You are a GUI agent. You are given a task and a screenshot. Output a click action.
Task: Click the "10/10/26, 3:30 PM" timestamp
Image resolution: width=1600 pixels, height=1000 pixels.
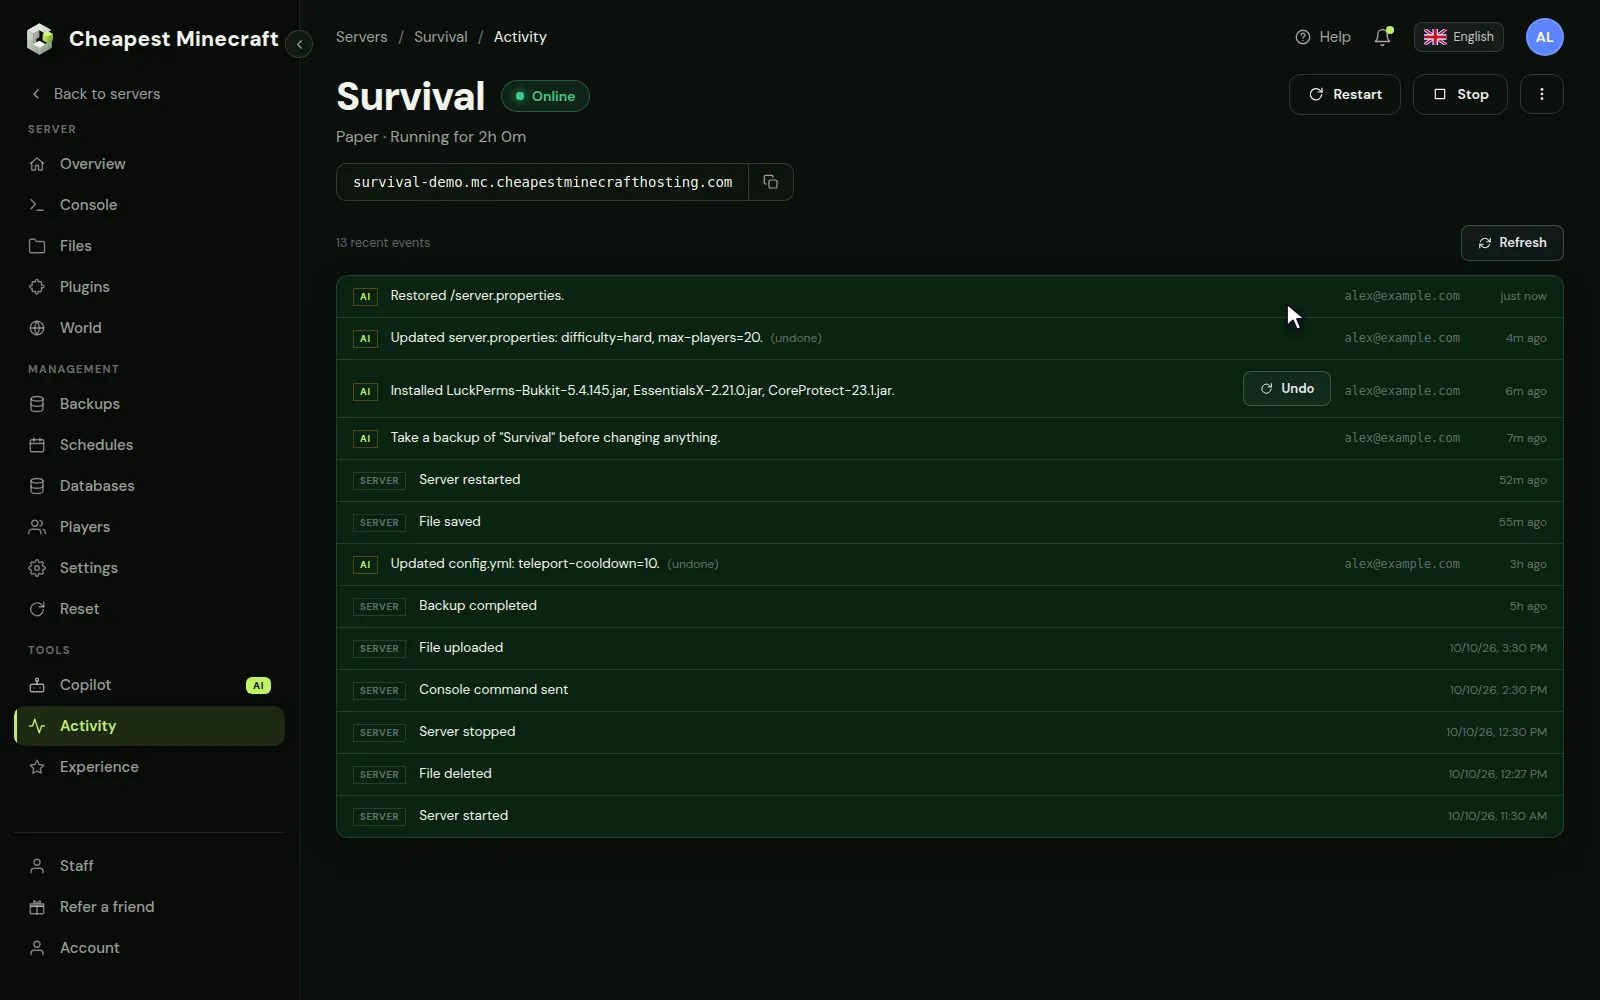click(1498, 649)
